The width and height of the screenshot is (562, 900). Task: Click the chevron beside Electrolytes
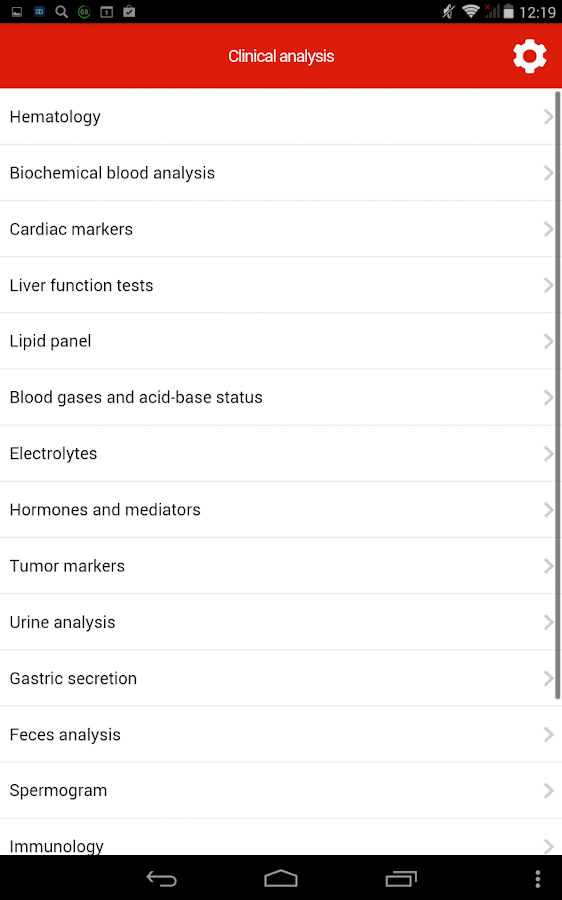(x=548, y=454)
